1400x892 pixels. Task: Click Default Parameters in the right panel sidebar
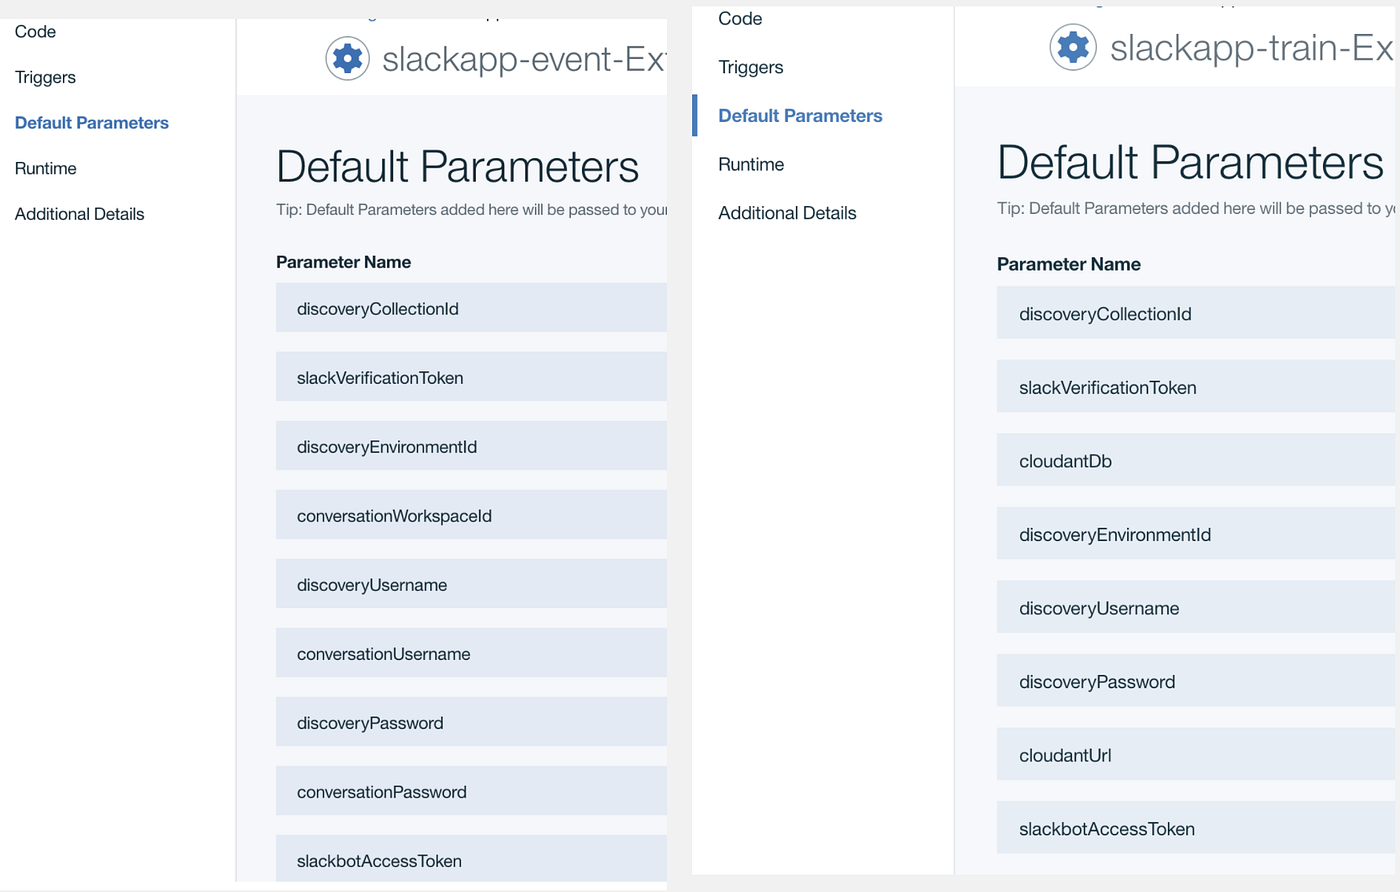(800, 115)
